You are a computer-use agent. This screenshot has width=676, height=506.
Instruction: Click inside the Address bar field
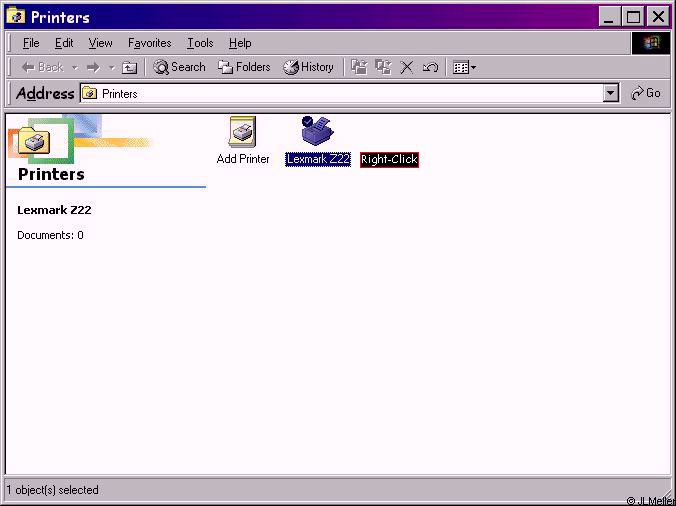click(349, 93)
